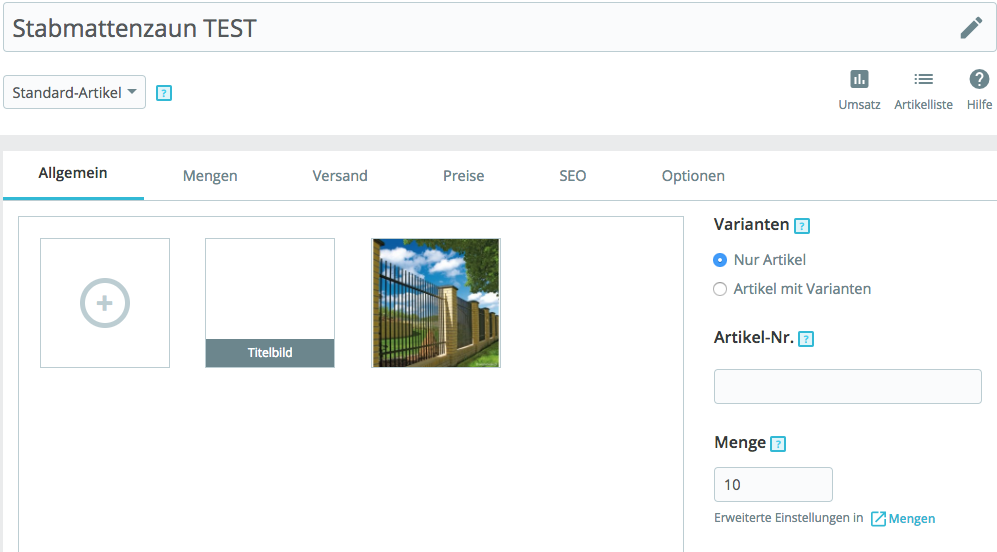Click the plus icon to add image

[x=105, y=303]
